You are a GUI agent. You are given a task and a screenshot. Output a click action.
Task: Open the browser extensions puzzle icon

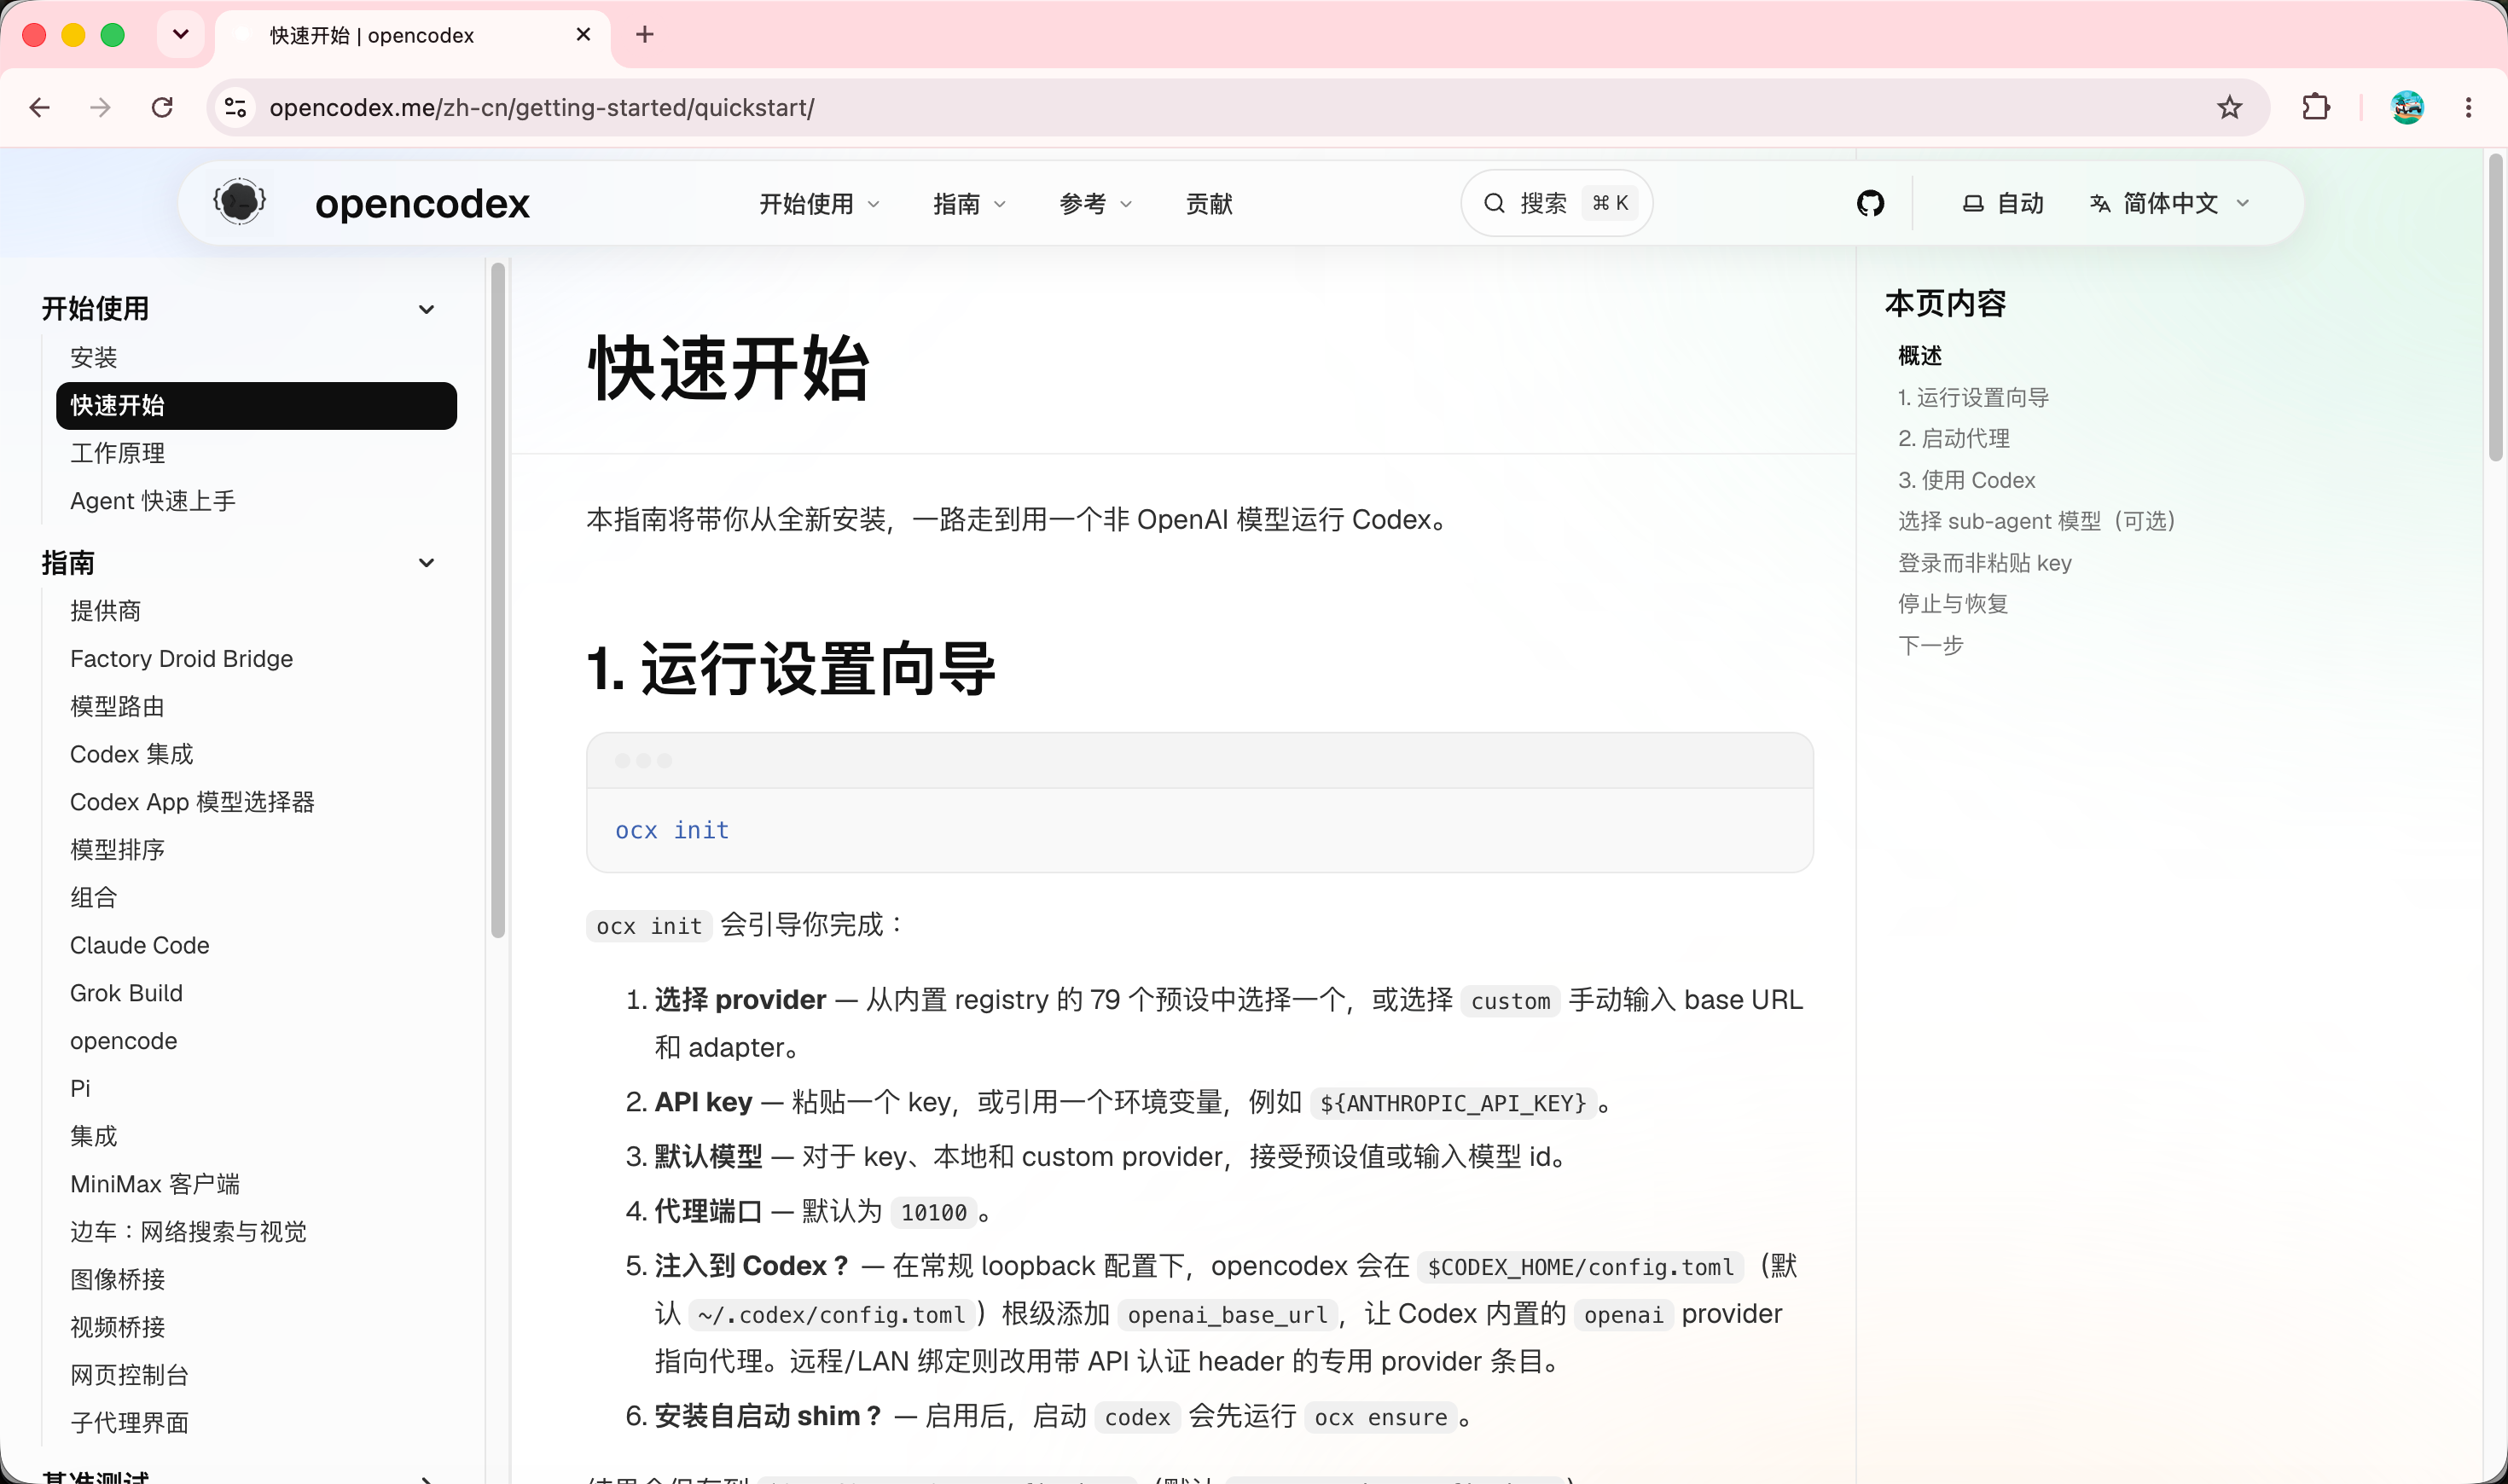tap(2316, 107)
